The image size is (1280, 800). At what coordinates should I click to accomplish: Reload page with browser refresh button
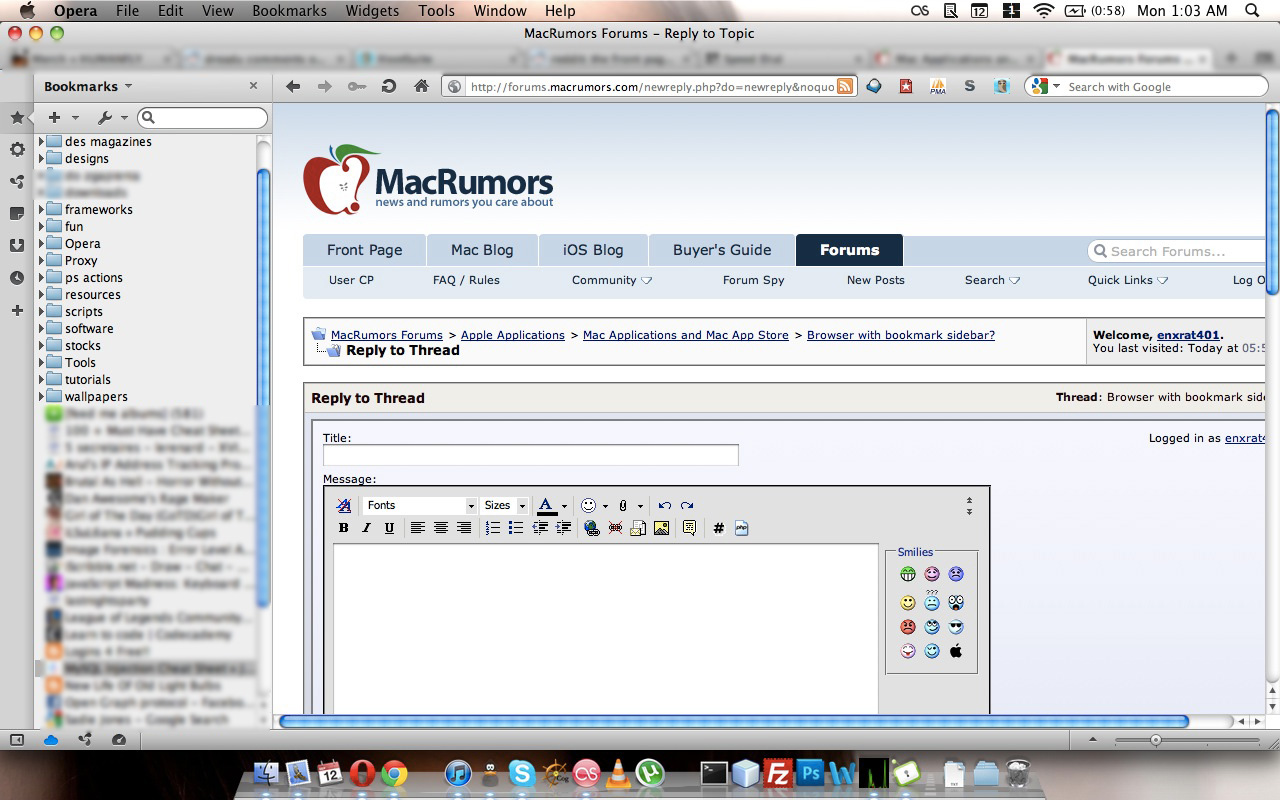(x=389, y=86)
